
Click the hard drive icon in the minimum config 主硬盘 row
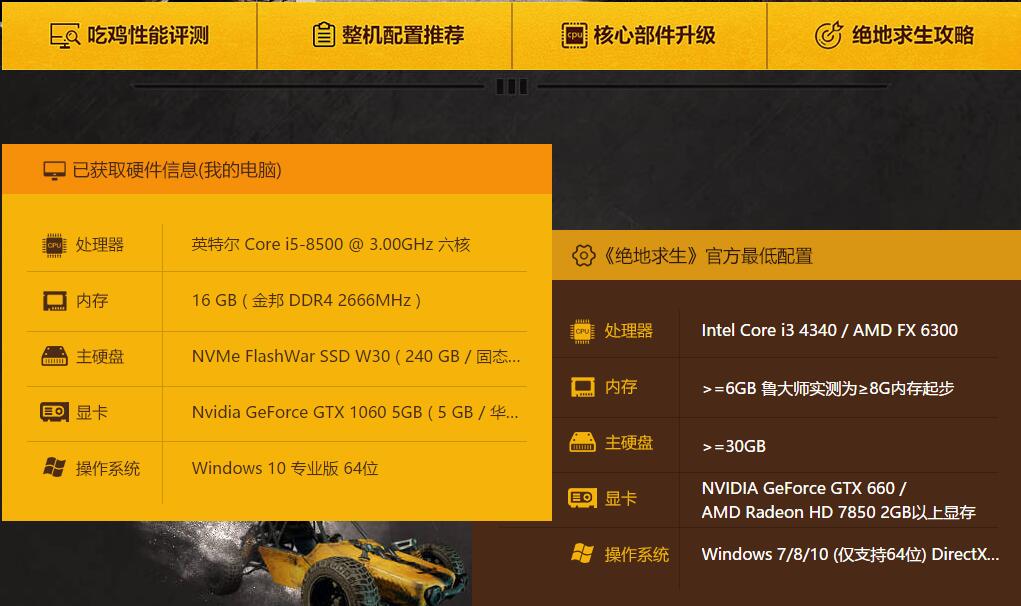point(582,442)
